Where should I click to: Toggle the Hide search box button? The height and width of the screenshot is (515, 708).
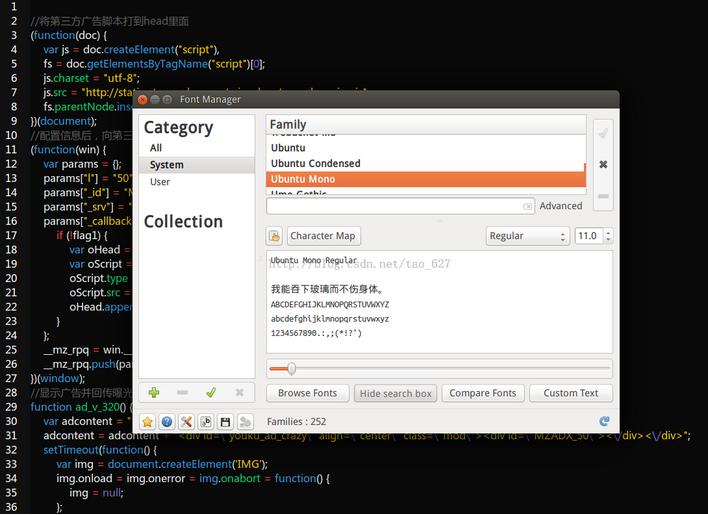tap(395, 393)
